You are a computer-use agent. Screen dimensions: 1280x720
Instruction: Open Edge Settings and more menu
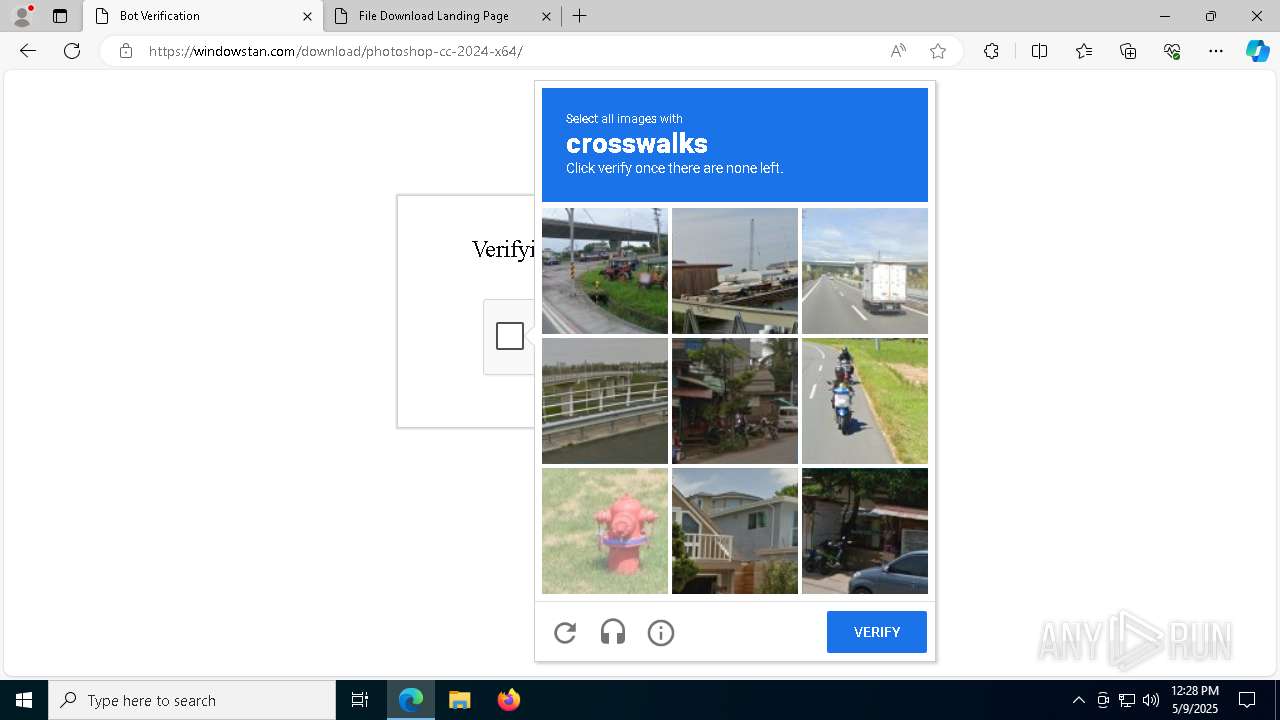[x=1216, y=51]
